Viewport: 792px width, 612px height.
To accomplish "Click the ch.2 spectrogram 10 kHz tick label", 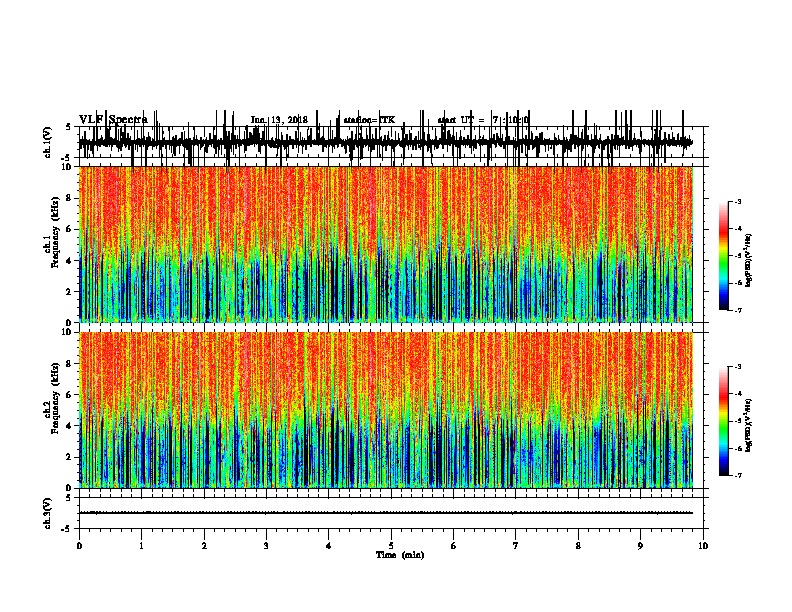I will [x=67, y=332].
